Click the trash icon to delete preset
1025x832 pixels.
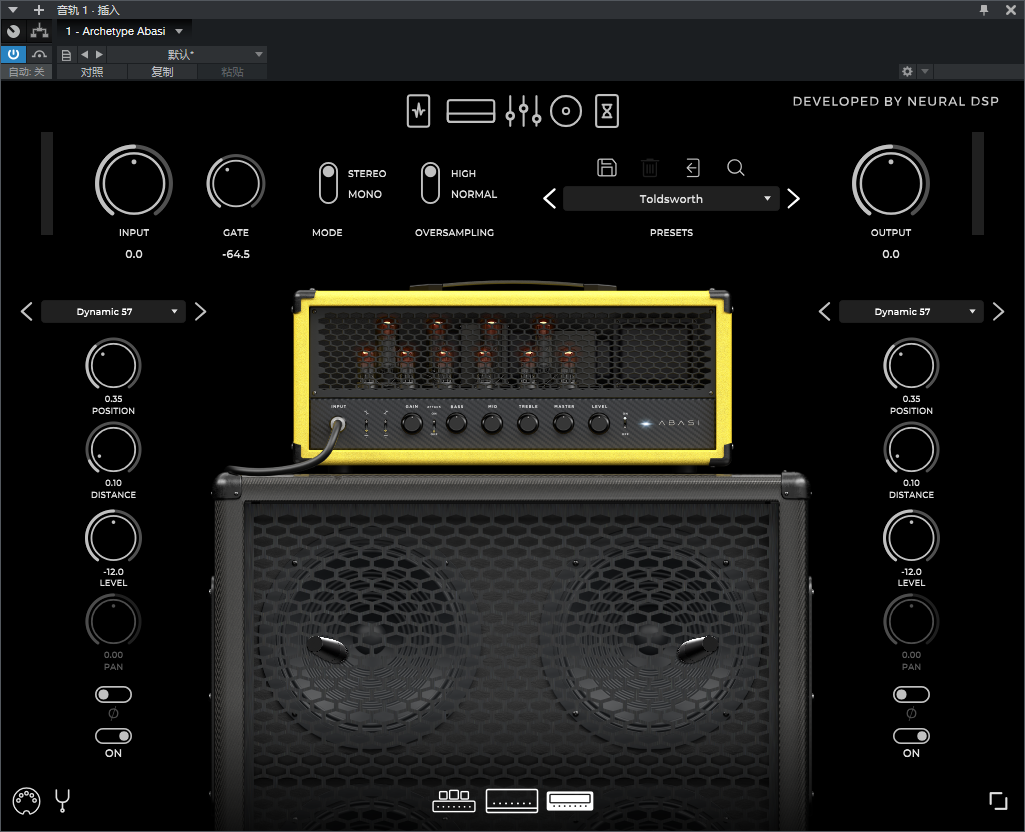[650, 168]
